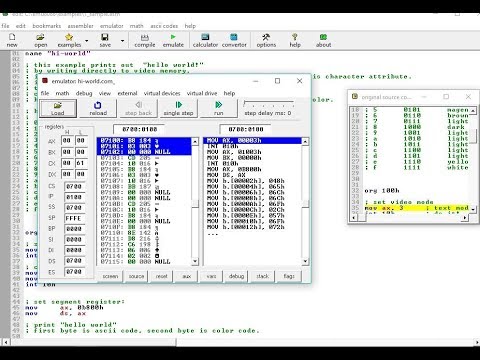The image size is (480, 360).
Task: Click source window scroll up arrow
Action: (473, 110)
